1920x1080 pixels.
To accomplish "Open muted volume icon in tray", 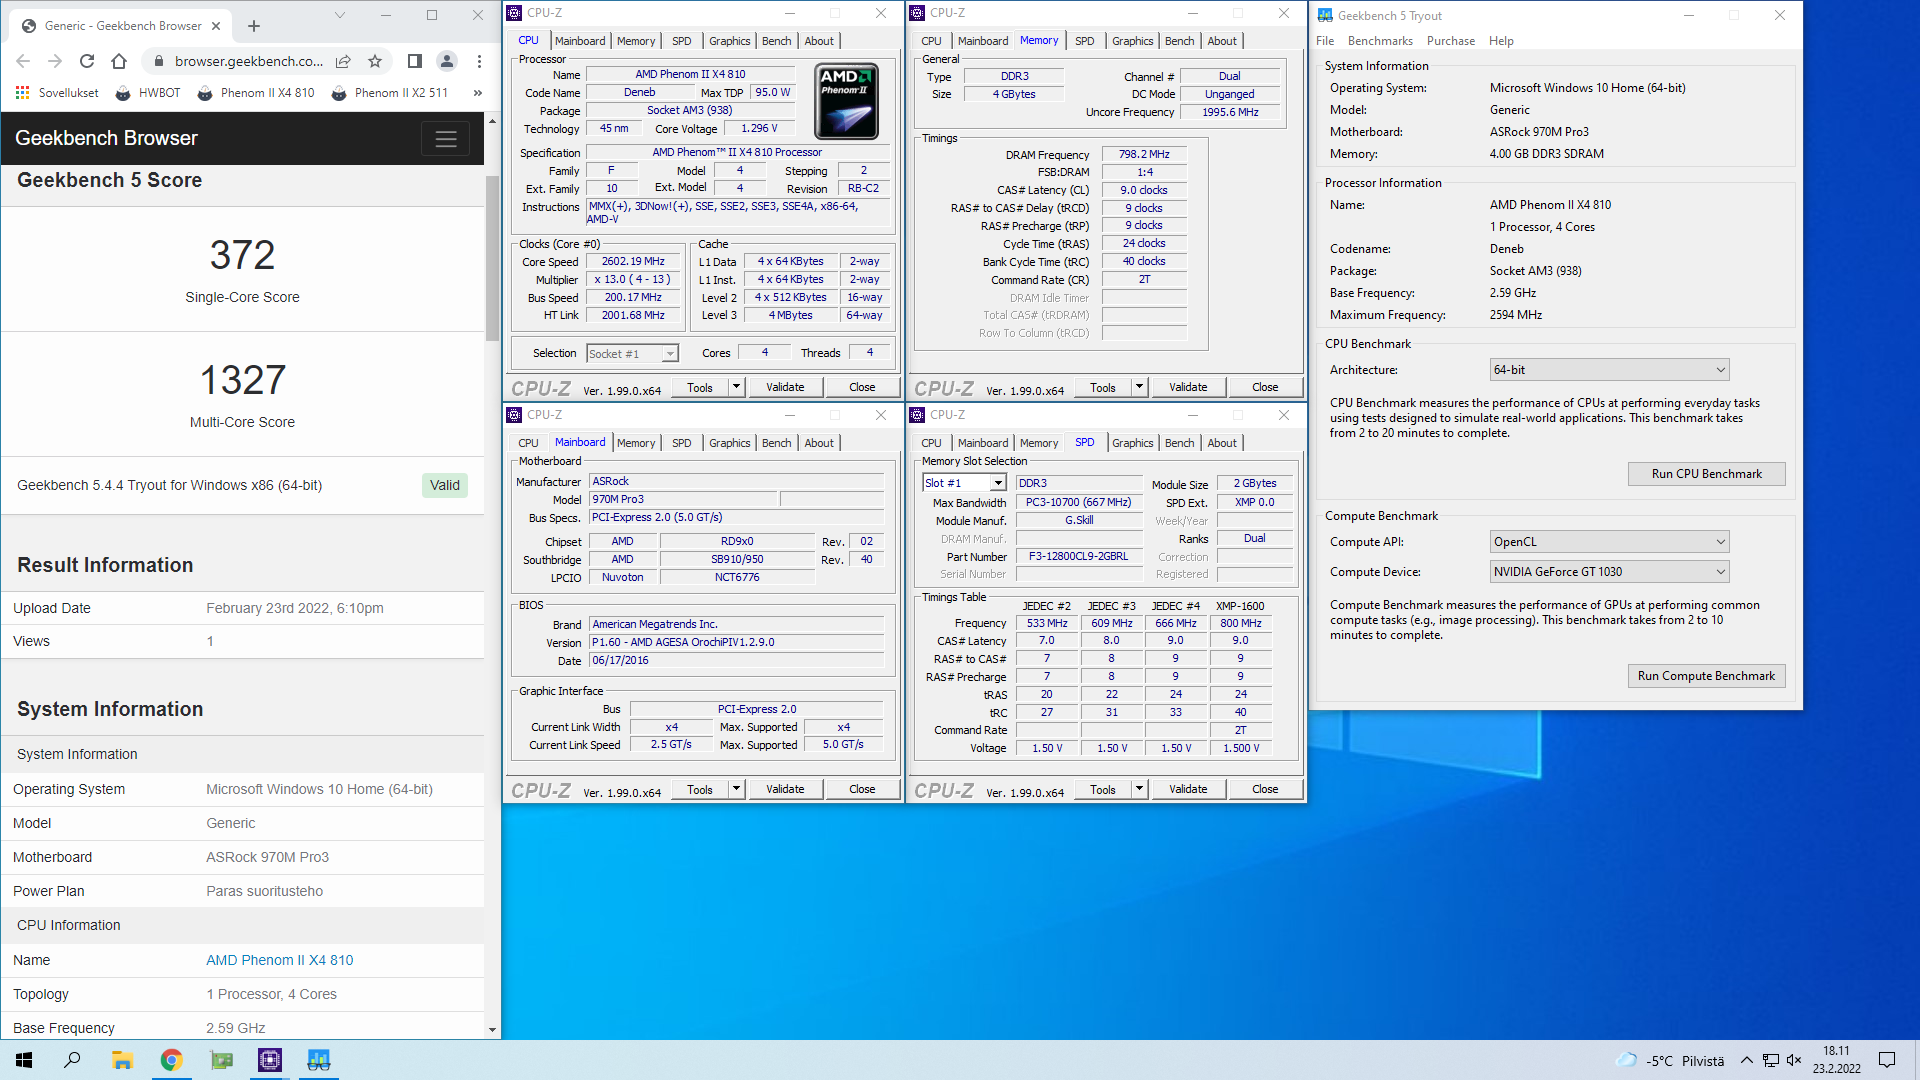I will 1794,1060.
